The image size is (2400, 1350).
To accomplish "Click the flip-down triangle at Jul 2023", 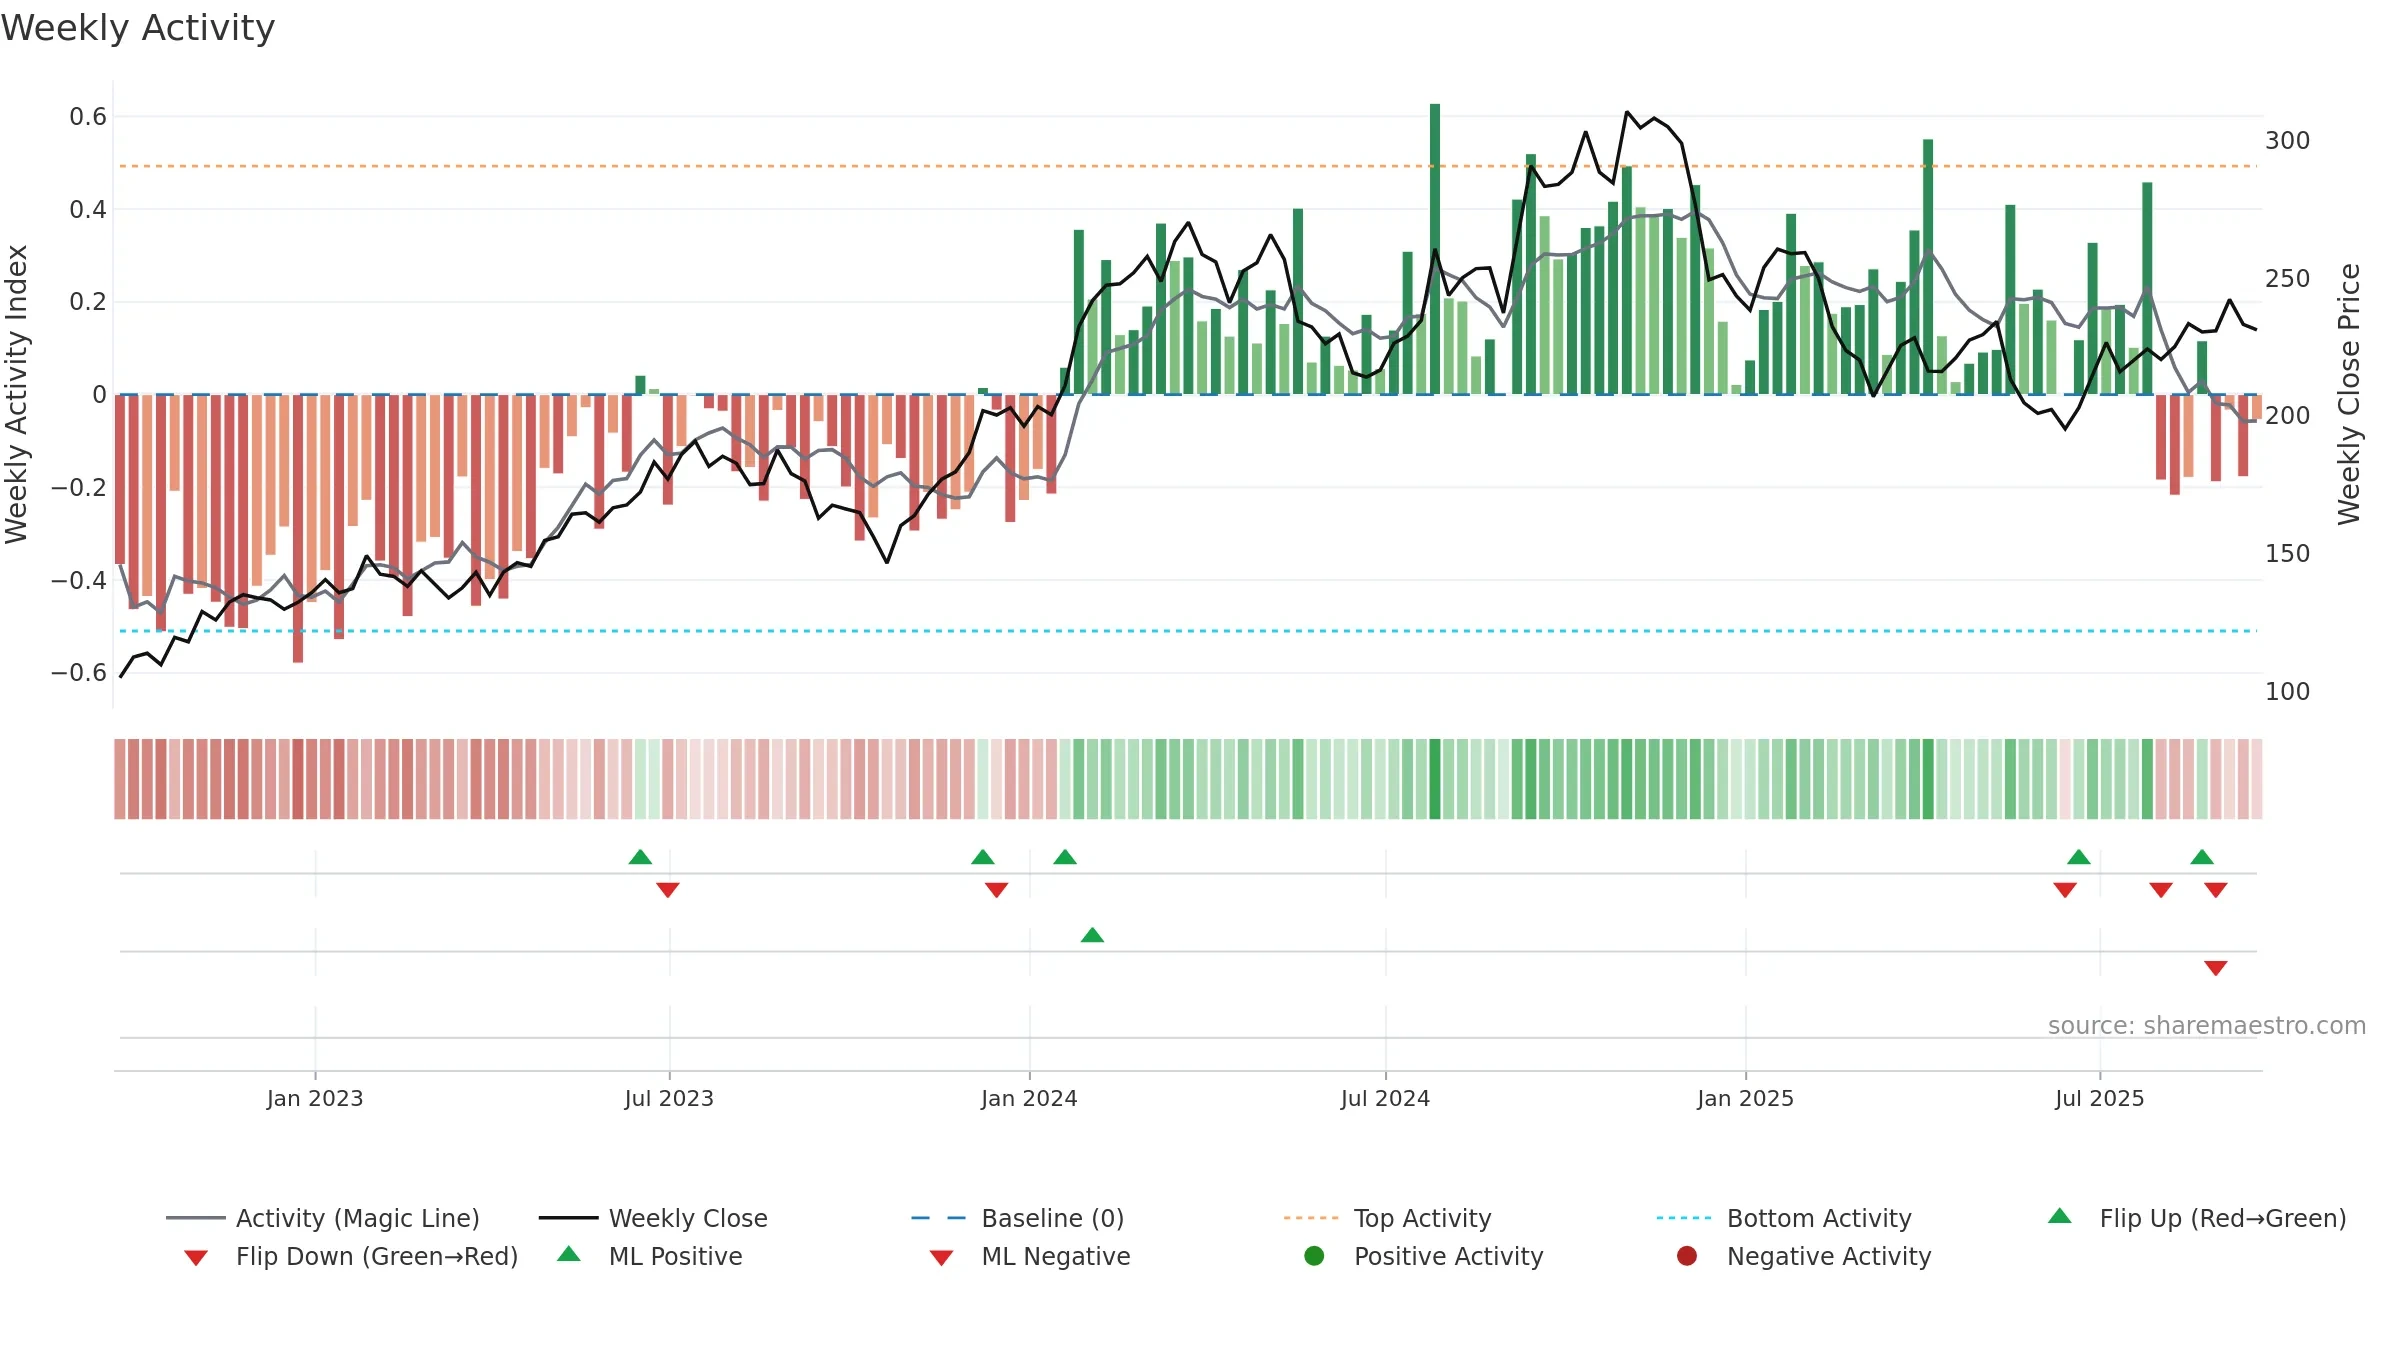I will point(668,890).
